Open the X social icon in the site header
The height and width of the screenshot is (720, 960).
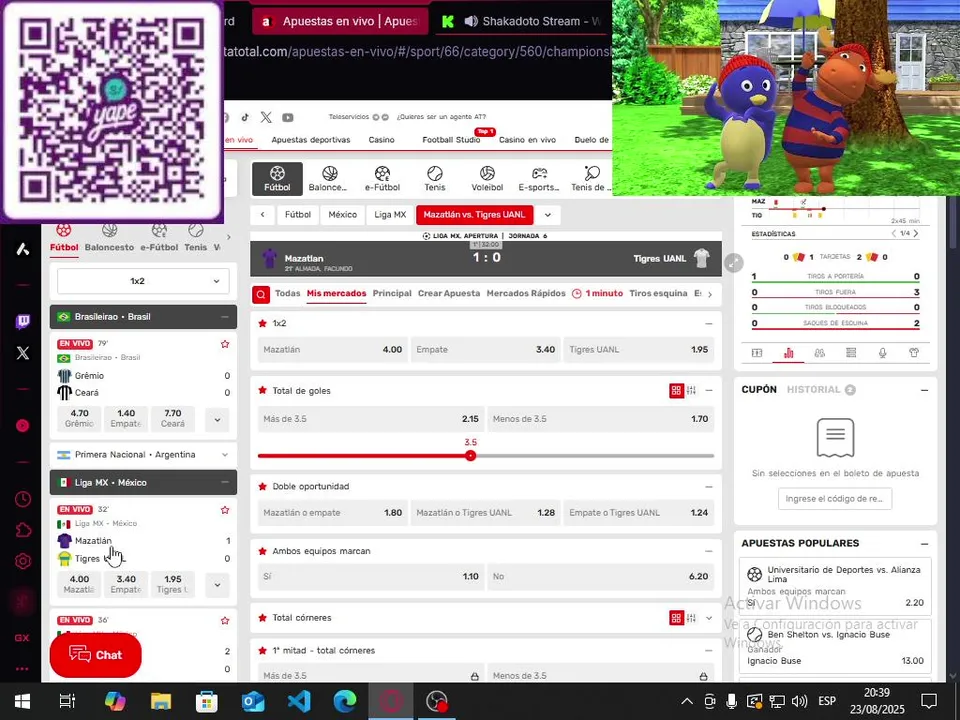click(x=266, y=117)
